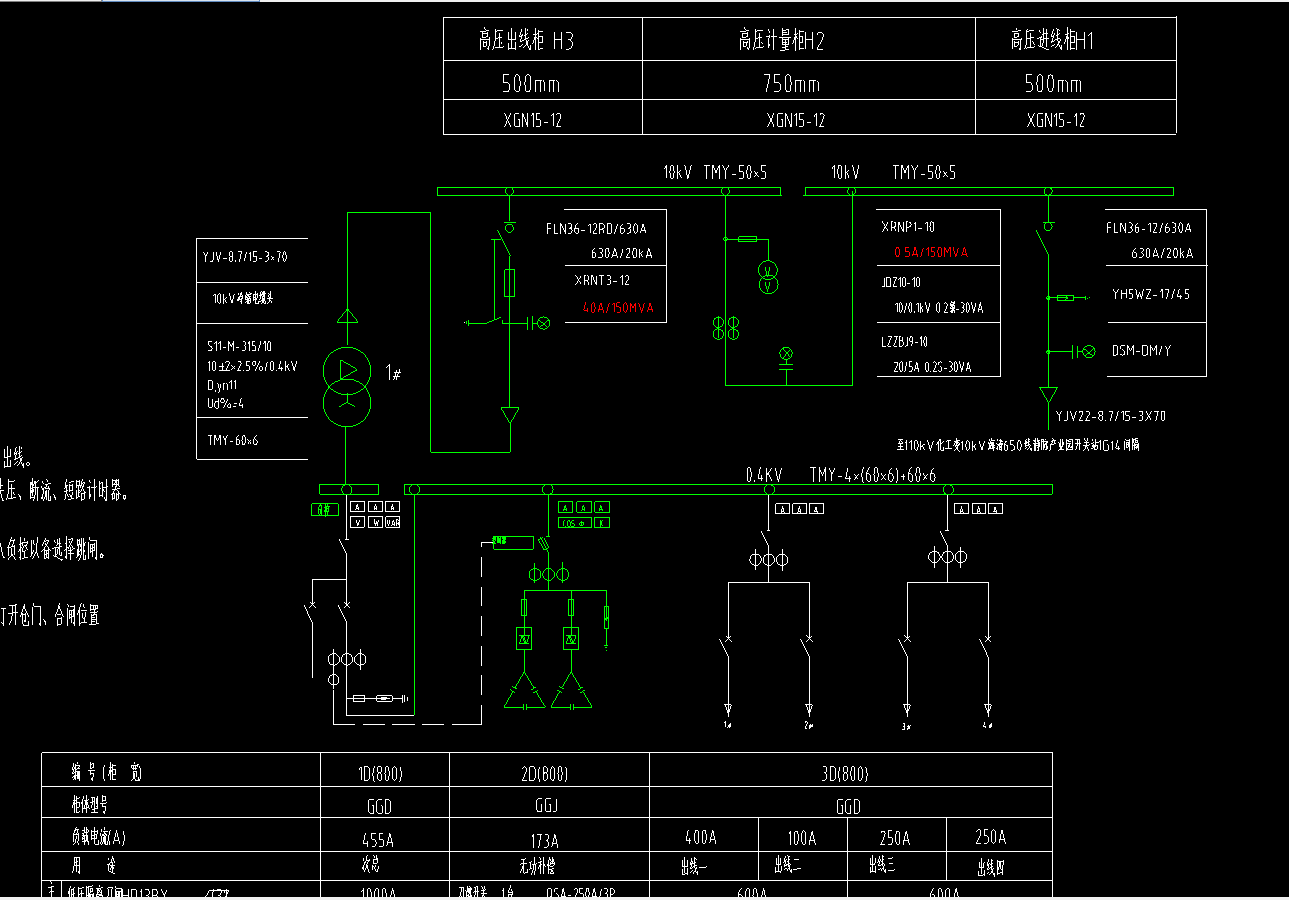The height and width of the screenshot is (900, 1289).
Task: Click the LZZBJ9-10 label
Action: pos(905,342)
